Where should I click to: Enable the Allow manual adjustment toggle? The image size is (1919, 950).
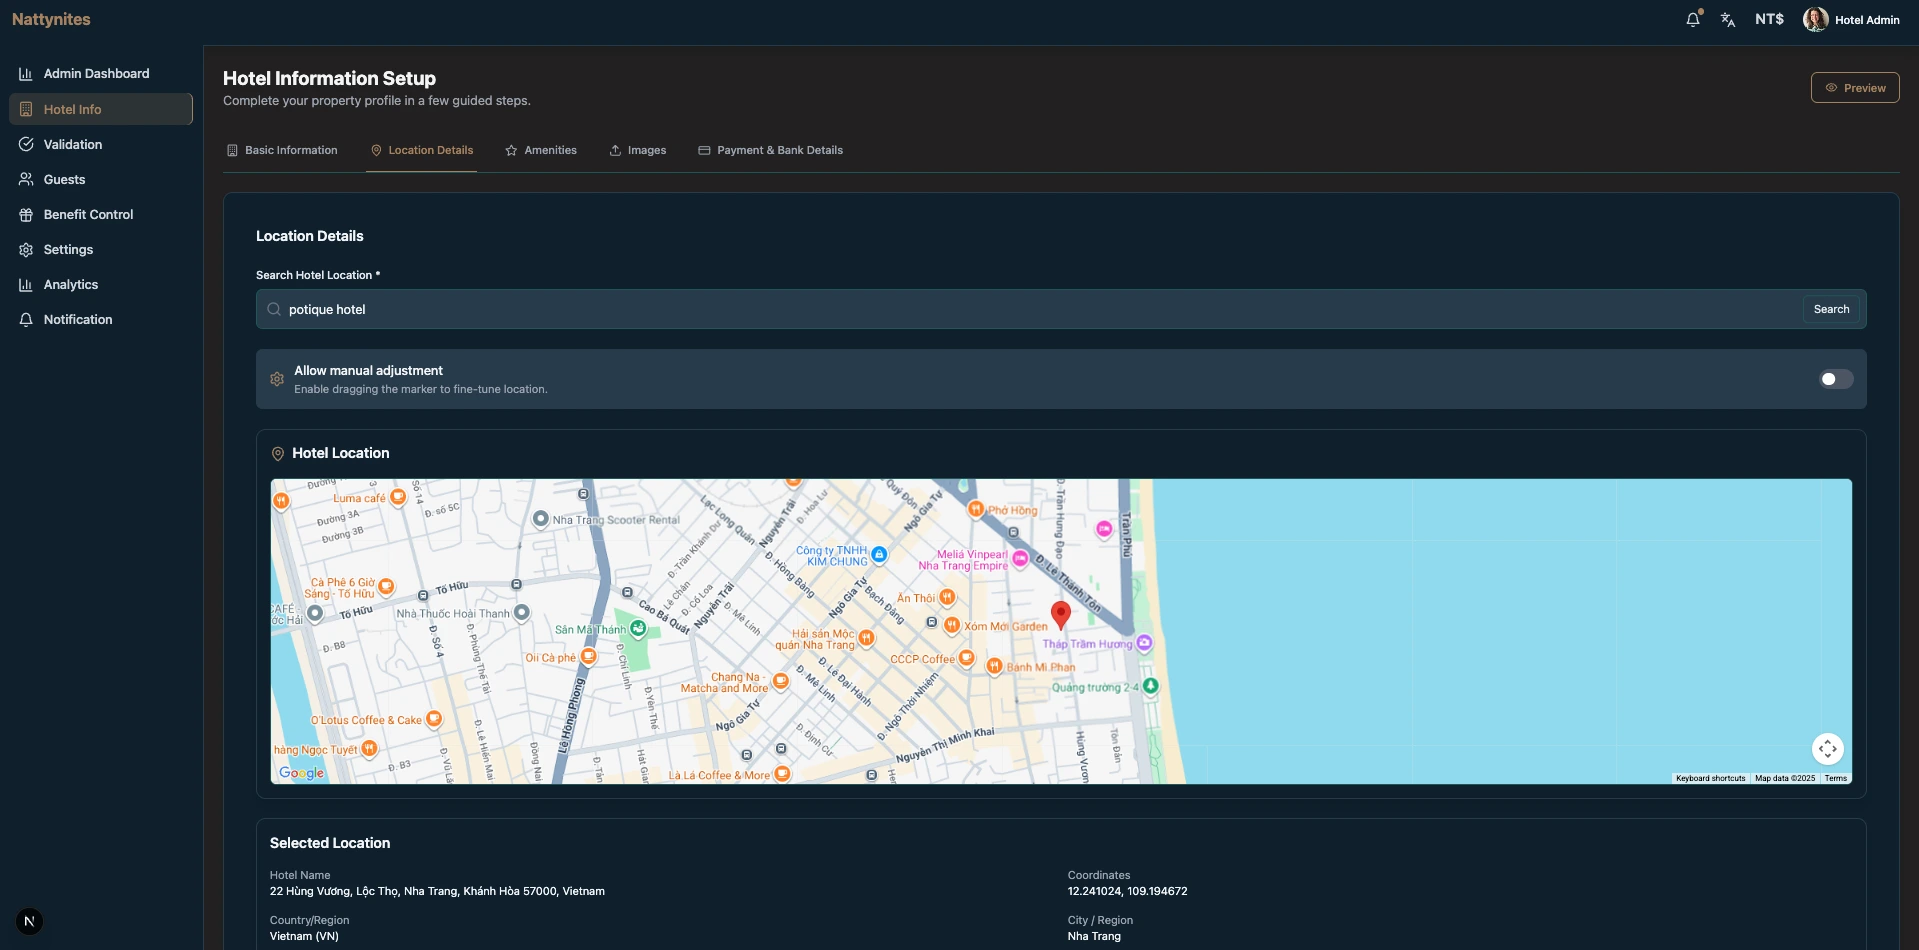point(1835,379)
